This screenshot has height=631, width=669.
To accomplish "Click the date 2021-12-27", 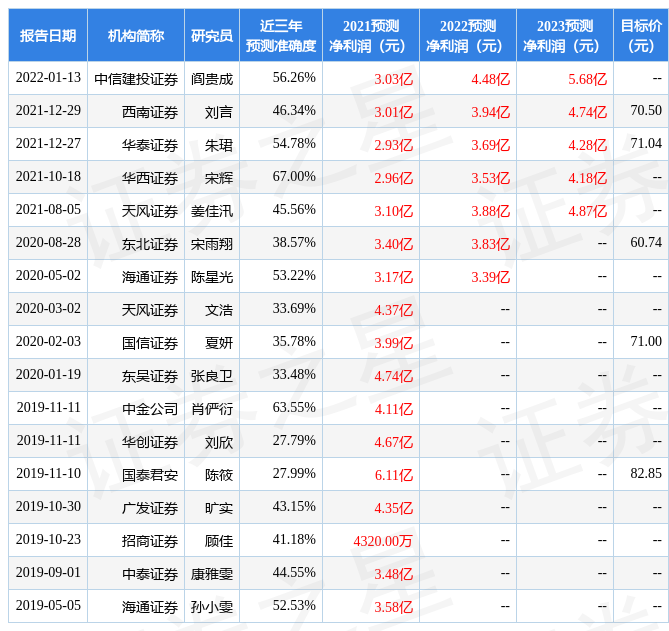I will click(x=48, y=143).
